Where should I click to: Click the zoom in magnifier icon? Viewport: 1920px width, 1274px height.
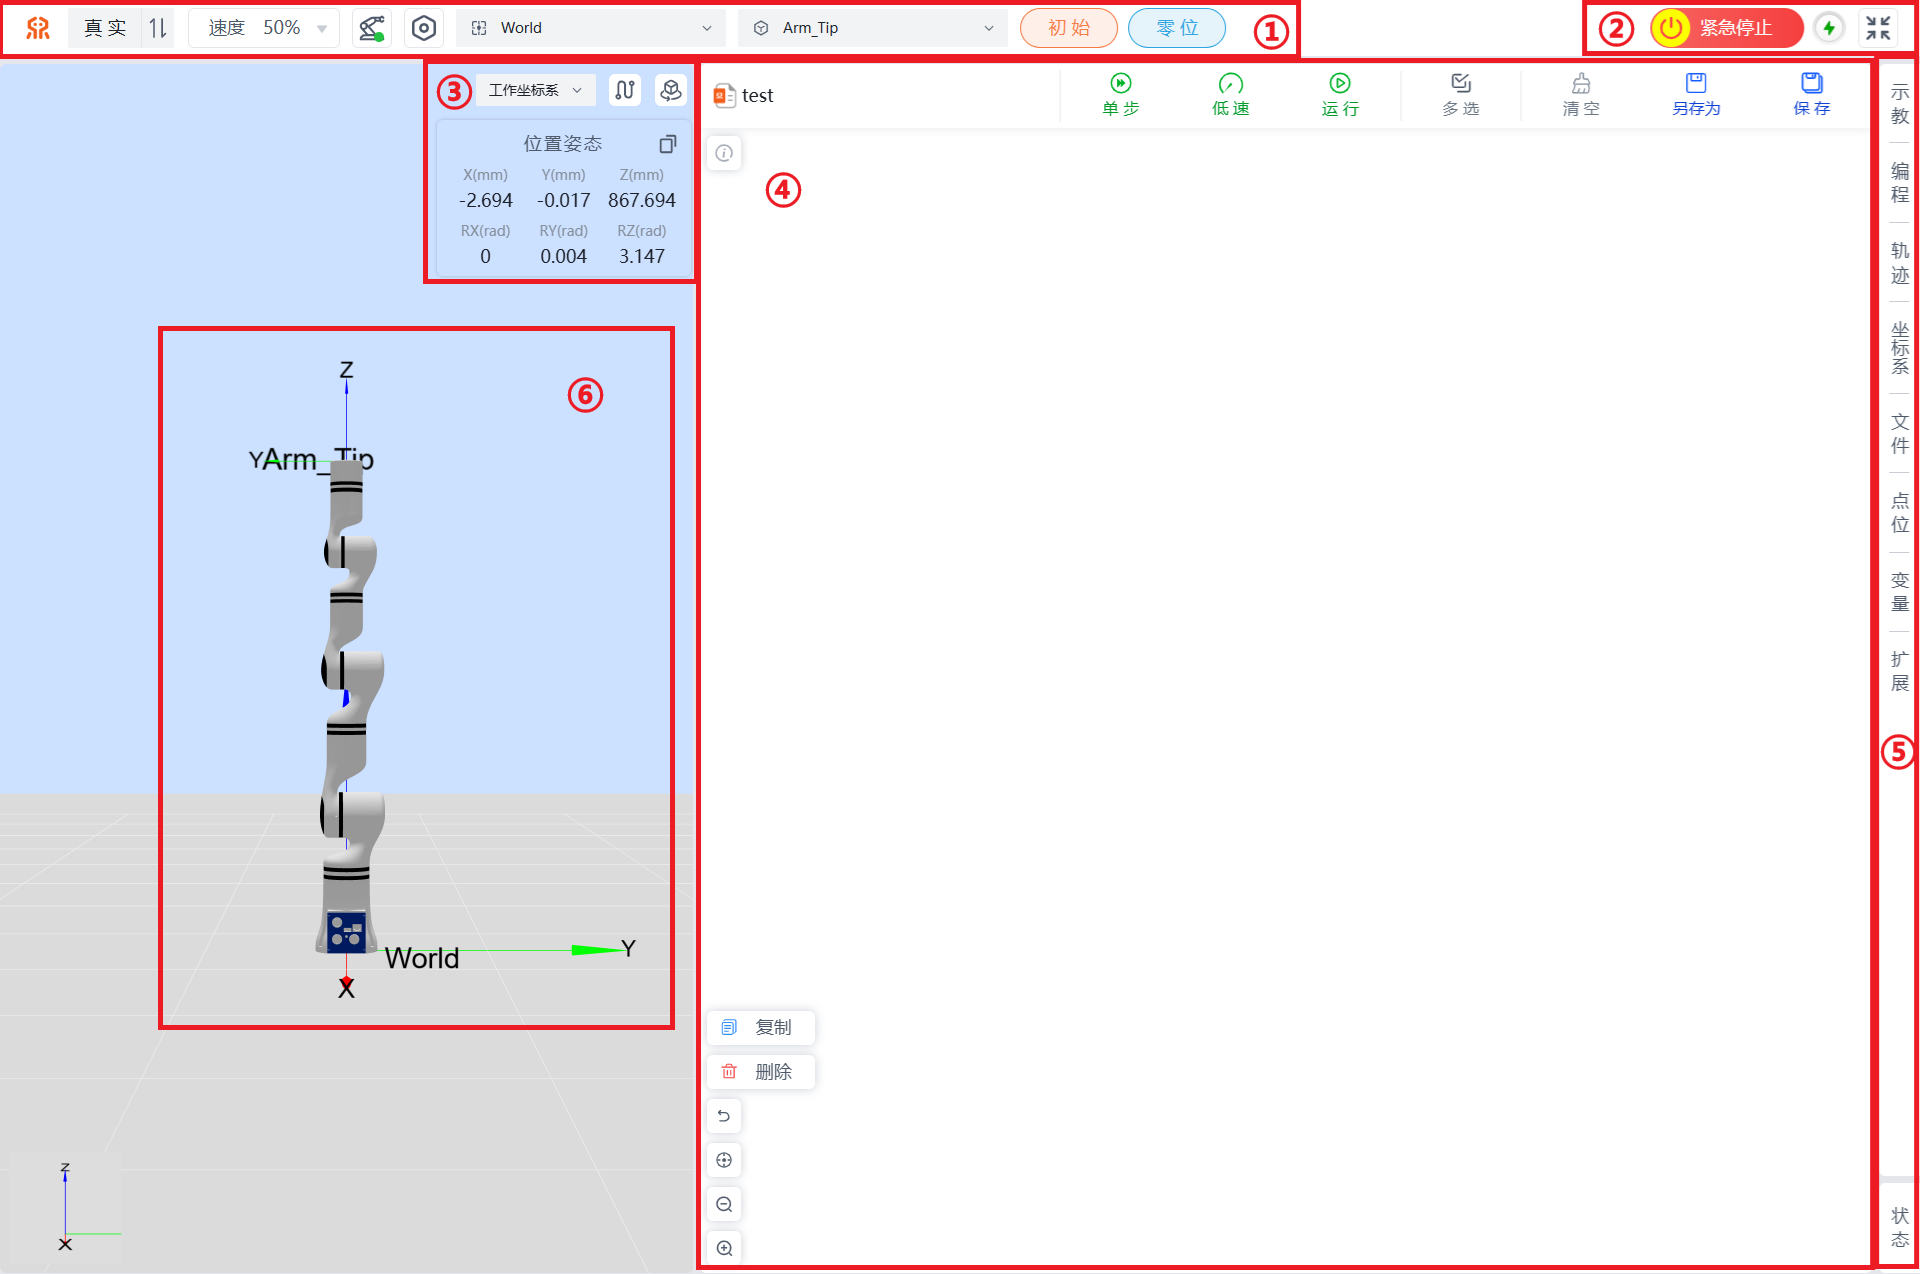pyautogui.click(x=724, y=1248)
